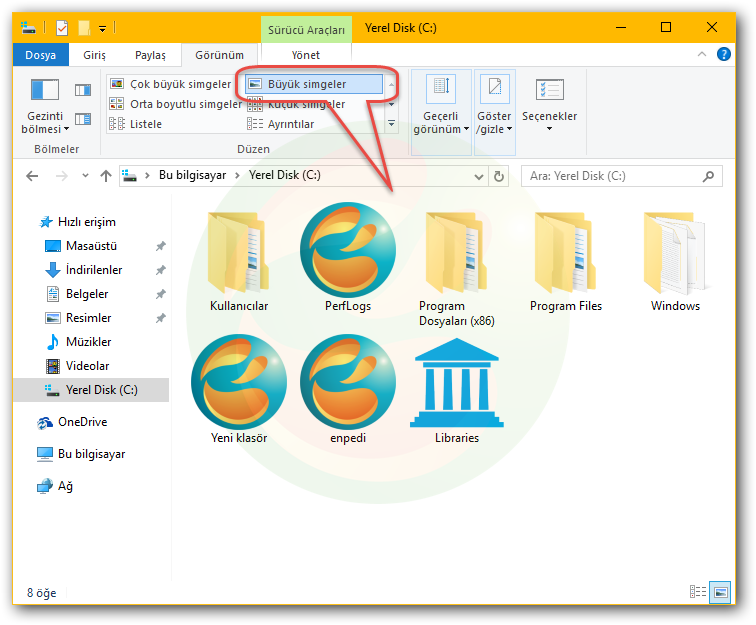This screenshot has width=756, height=625.
Task: Toggle pin for Masaüstü
Action: [161, 246]
